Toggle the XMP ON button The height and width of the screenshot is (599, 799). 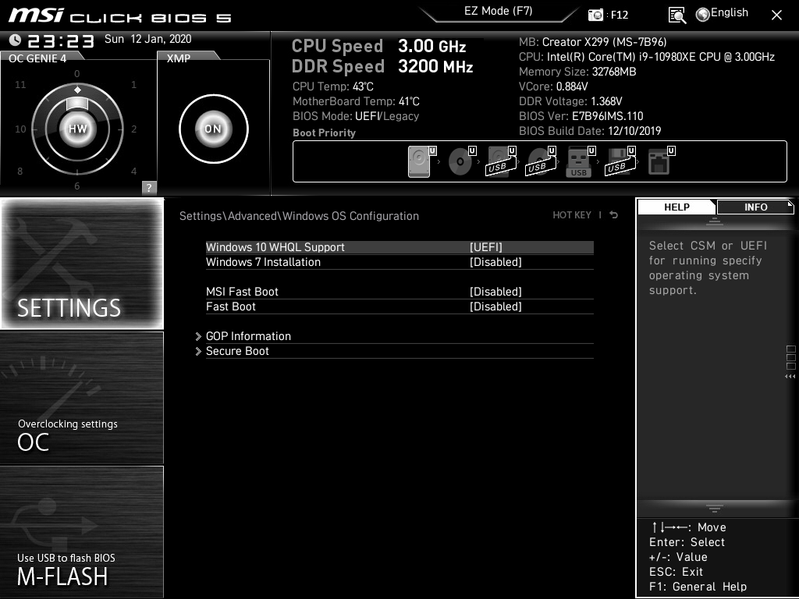tap(214, 129)
